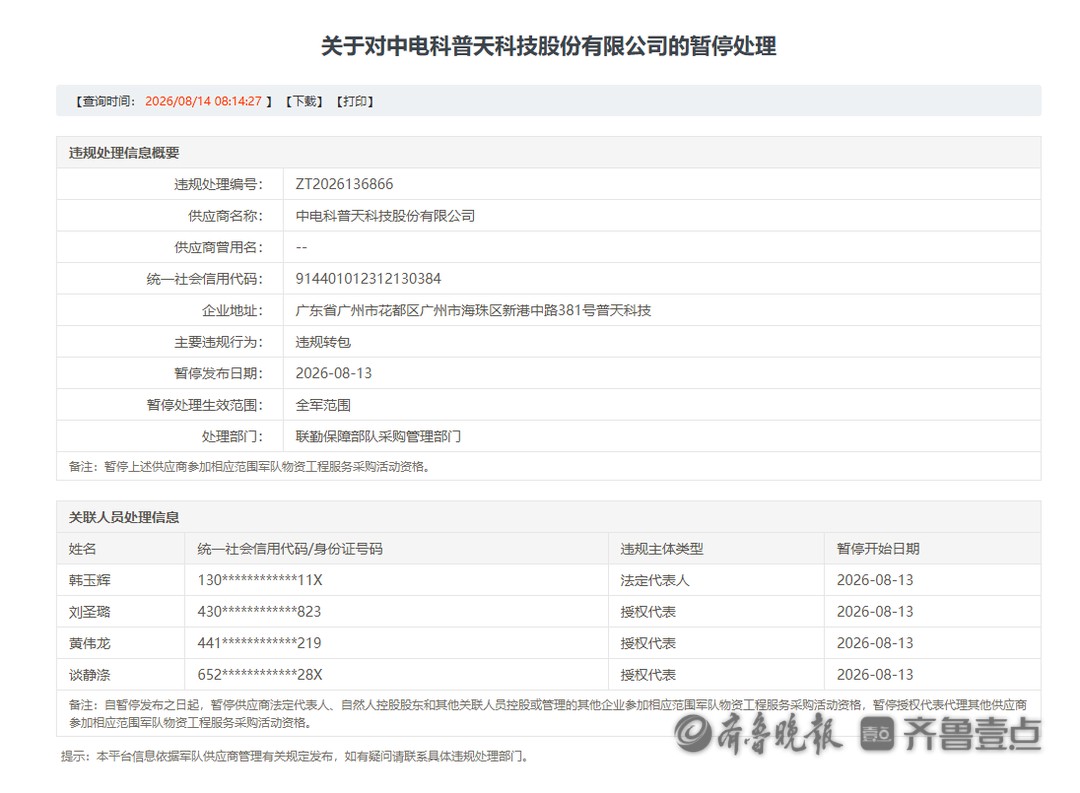The image size is (1080, 793).
Task: Select ID number 130************11X
Action: click(x=260, y=581)
